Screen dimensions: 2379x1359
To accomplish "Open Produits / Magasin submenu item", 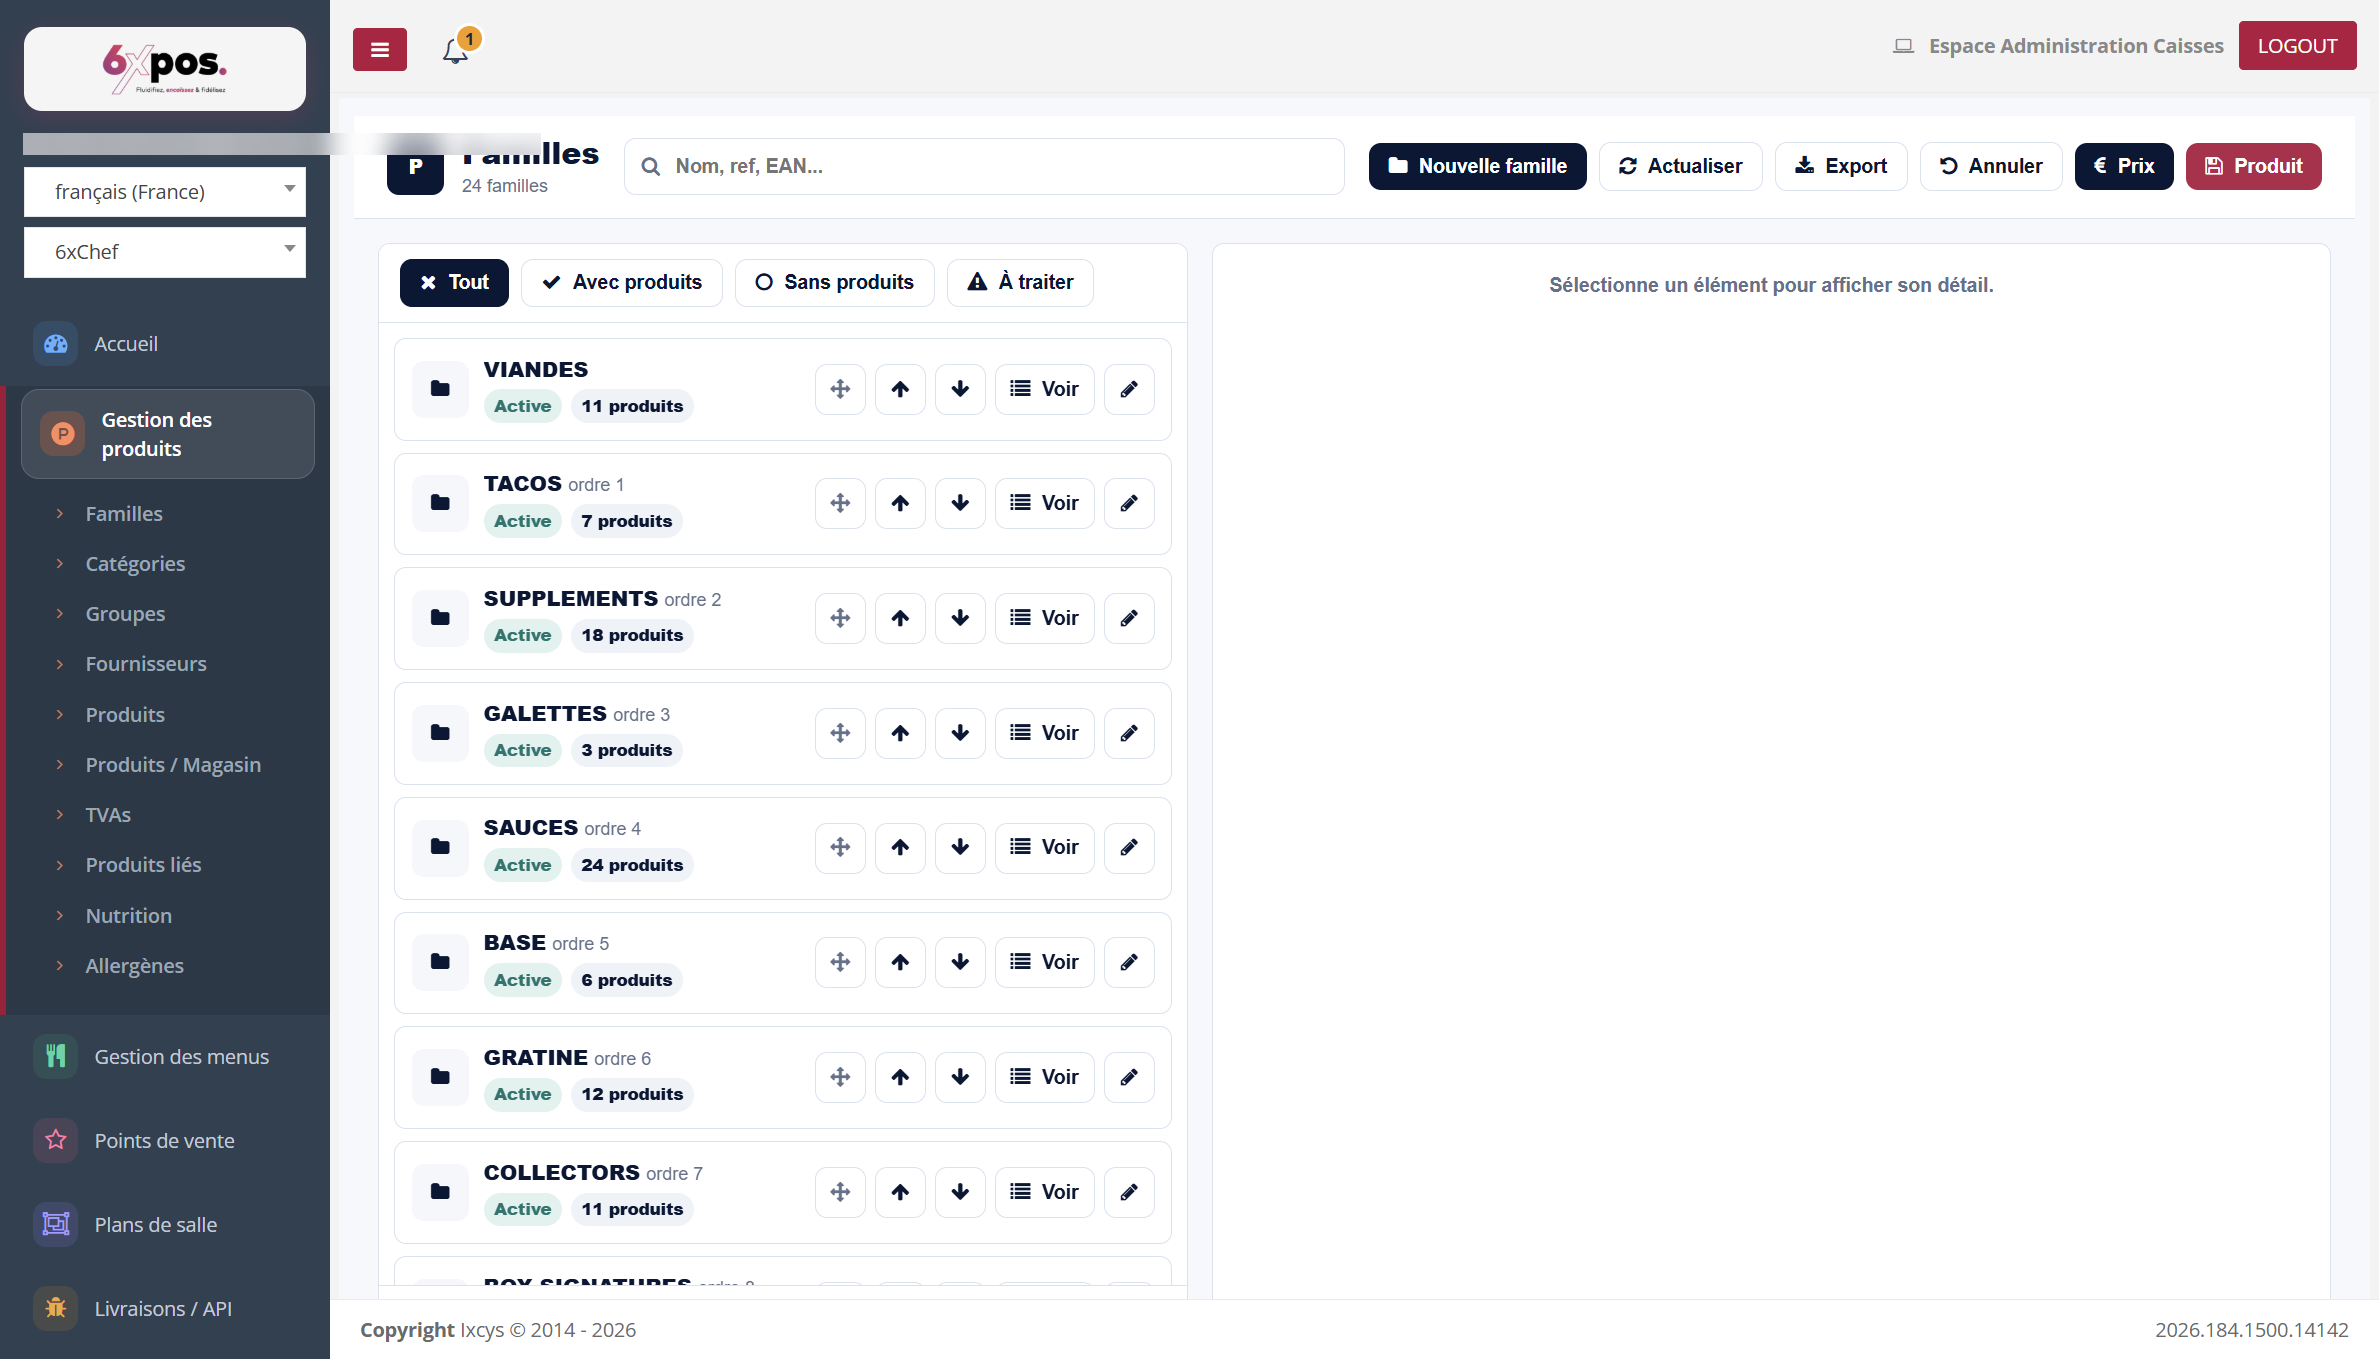I will click(173, 765).
